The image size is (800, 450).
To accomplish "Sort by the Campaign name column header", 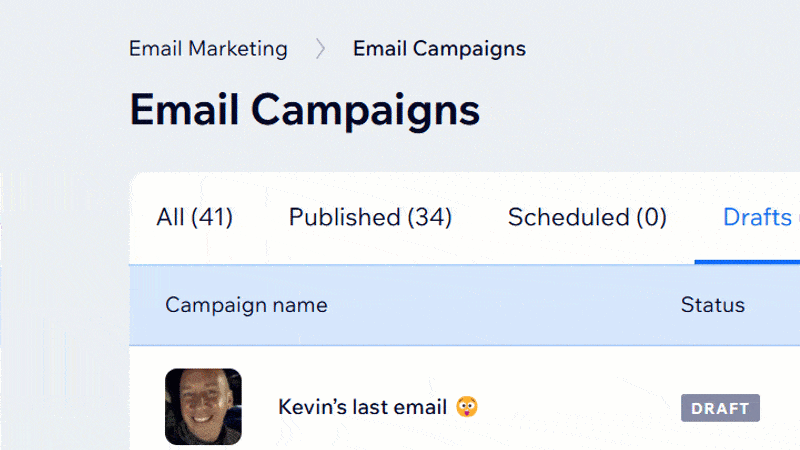I will (246, 305).
